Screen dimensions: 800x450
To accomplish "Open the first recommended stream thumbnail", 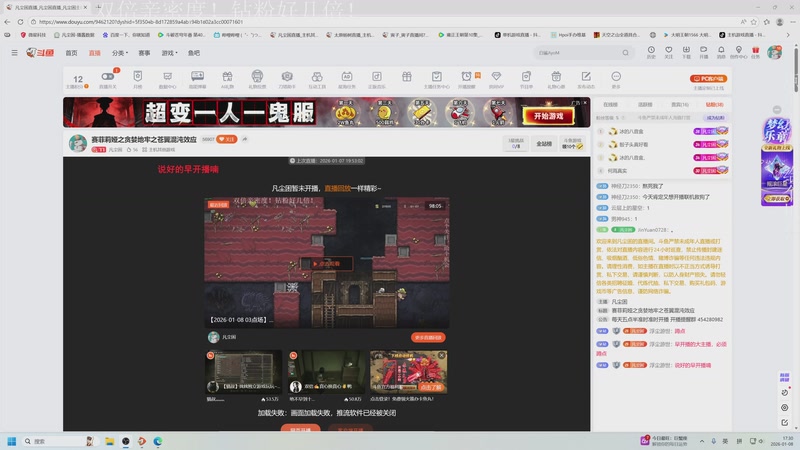I will (243, 371).
